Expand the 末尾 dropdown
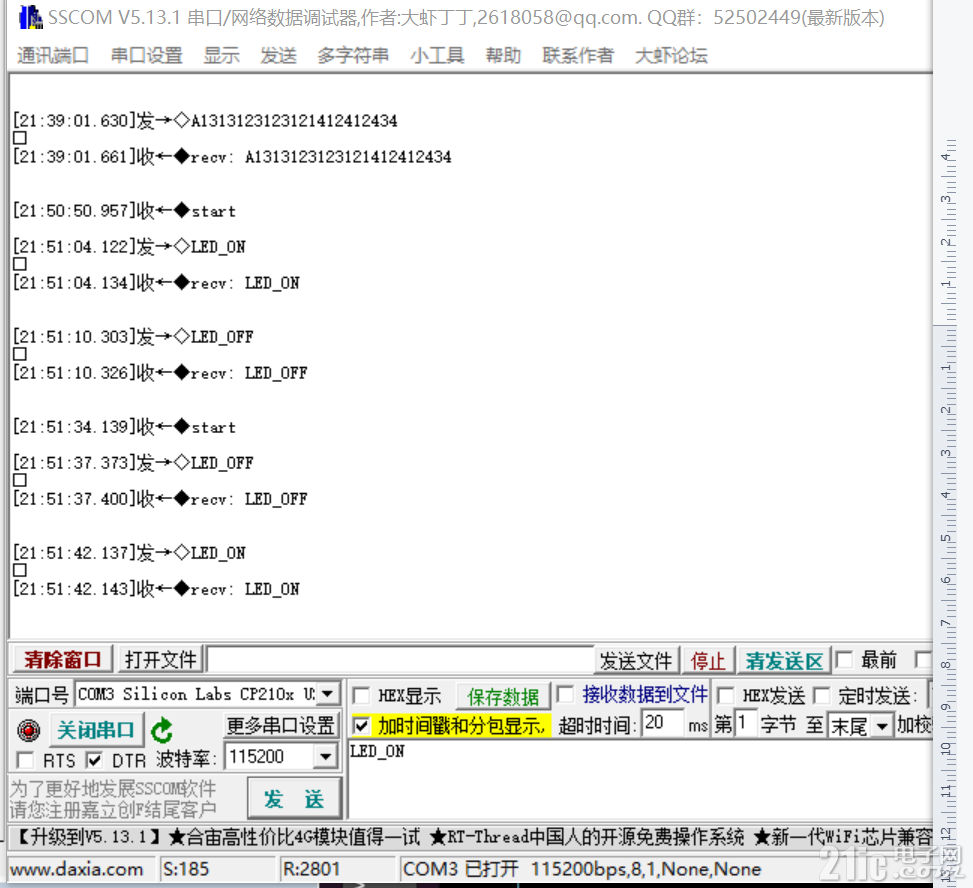Image resolution: width=973 pixels, height=888 pixels. [x=882, y=725]
